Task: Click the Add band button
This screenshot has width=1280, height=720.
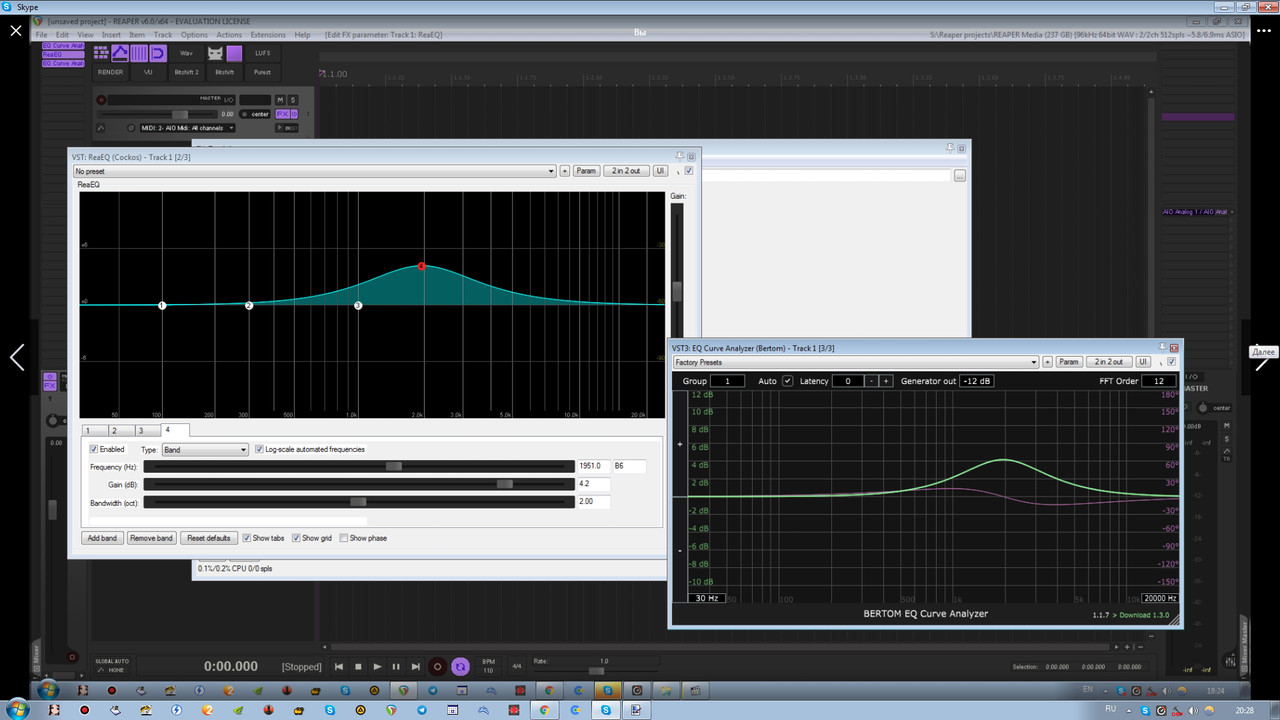Action: click(102, 538)
